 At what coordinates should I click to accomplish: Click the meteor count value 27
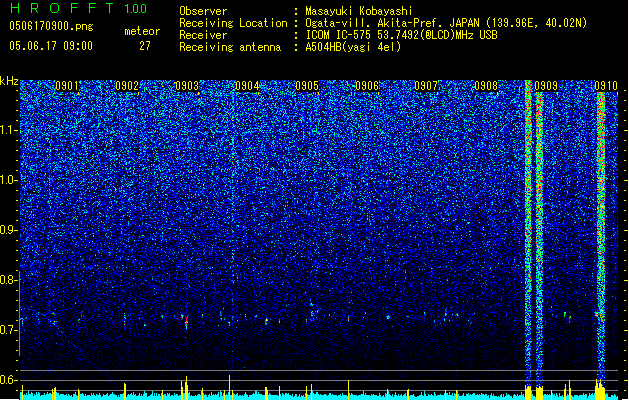(x=145, y=46)
